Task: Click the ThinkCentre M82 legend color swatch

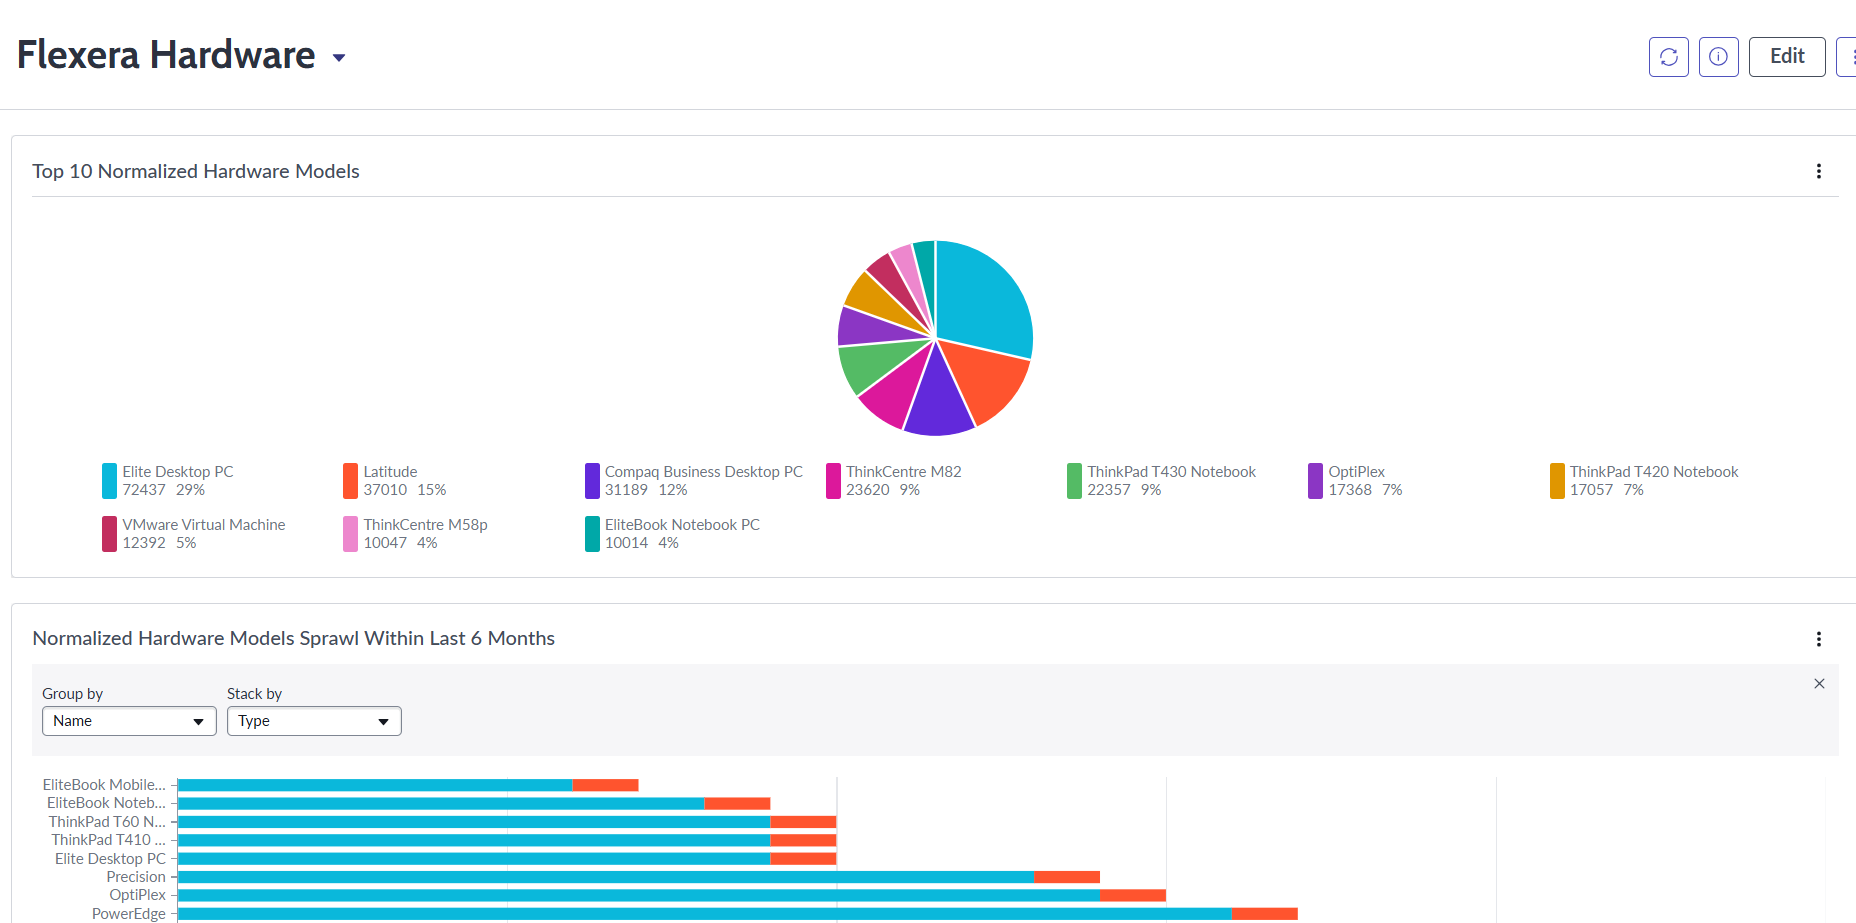Action: click(833, 481)
